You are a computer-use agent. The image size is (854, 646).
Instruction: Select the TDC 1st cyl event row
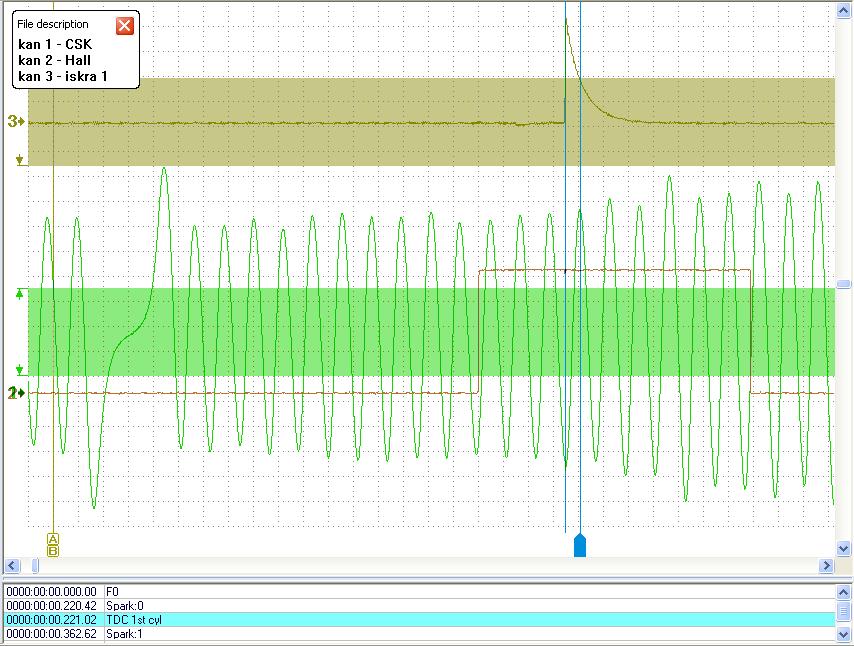click(x=420, y=619)
